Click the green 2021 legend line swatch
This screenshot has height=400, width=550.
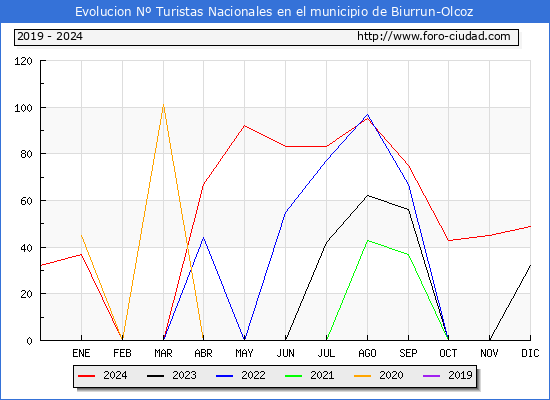[x=293, y=376]
